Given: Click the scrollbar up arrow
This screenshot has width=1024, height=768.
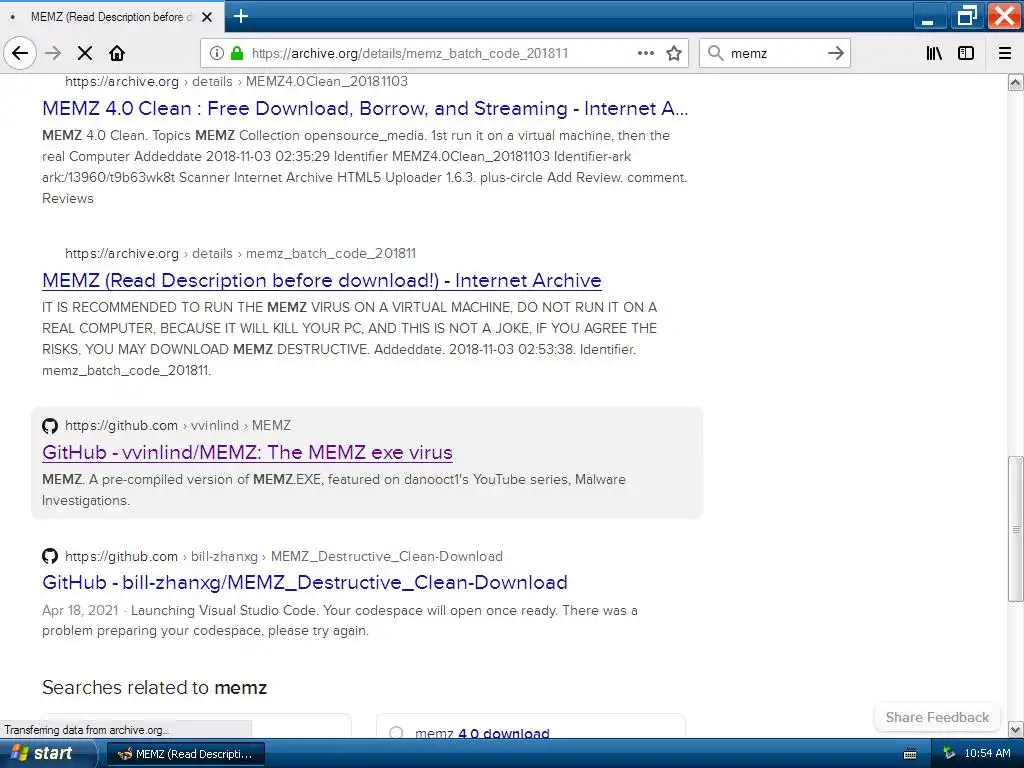Looking at the screenshot, I should pyautogui.click(x=1015, y=82).
